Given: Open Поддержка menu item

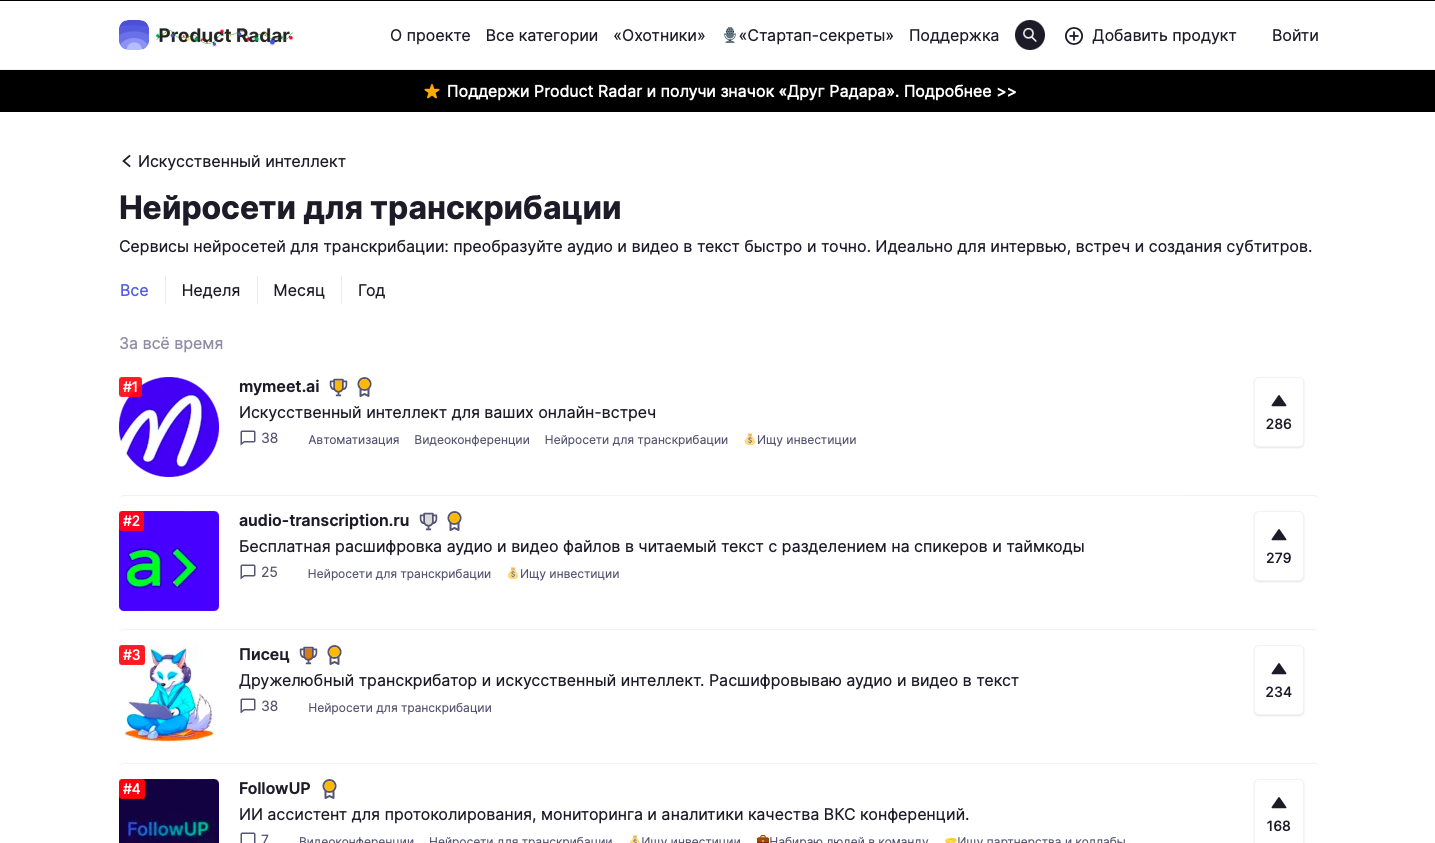Looking at the screenshot, I should coord(954,35).
